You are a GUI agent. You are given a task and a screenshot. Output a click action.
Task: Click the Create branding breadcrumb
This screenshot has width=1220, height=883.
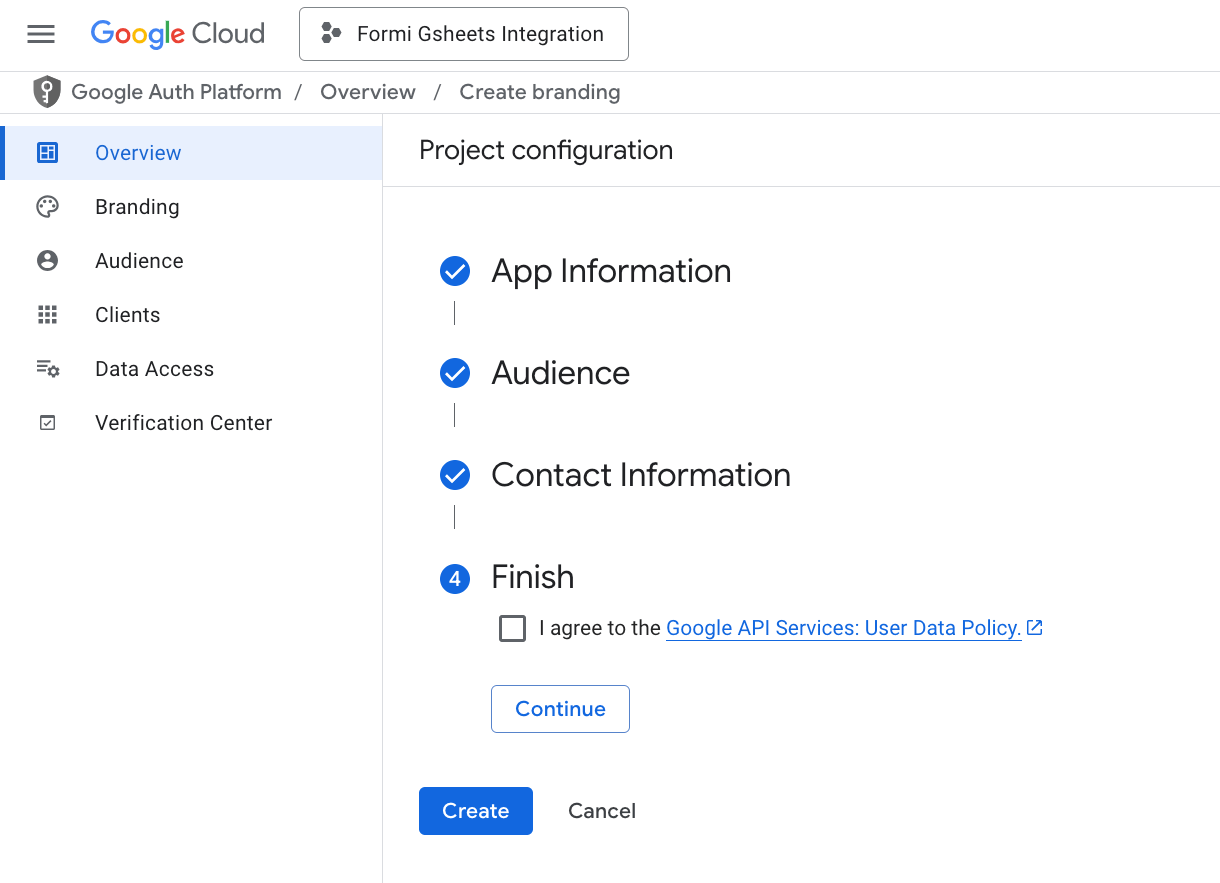540,92
